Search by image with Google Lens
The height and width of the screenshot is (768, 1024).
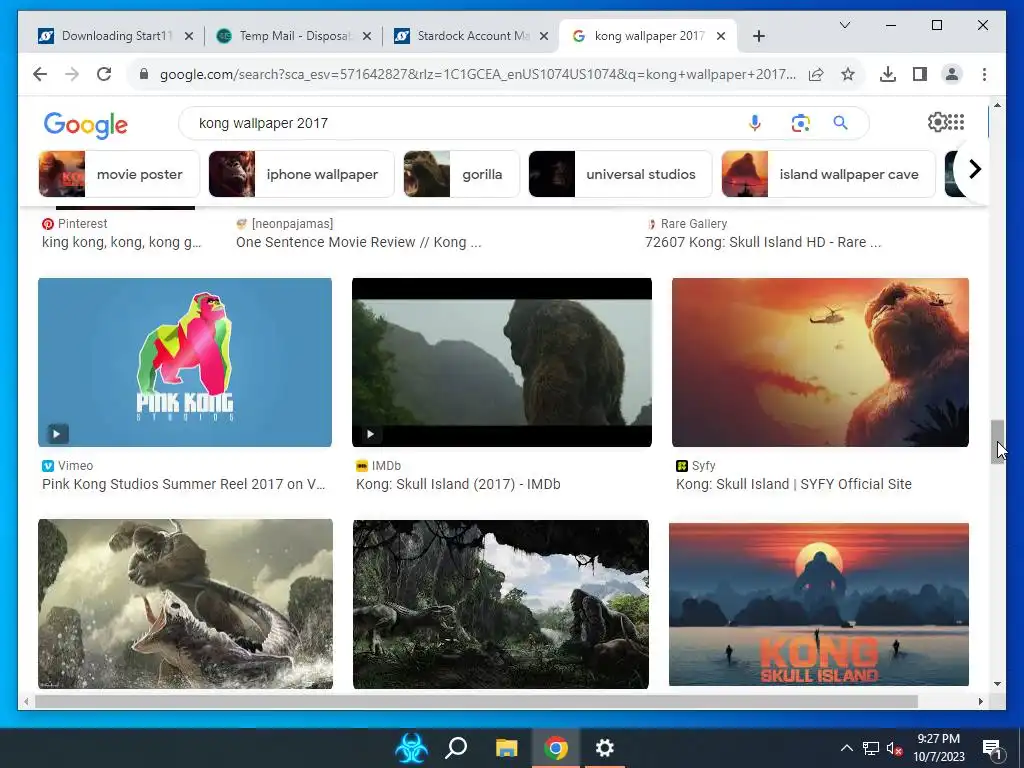pyautogui.click(x=800, y=123)
